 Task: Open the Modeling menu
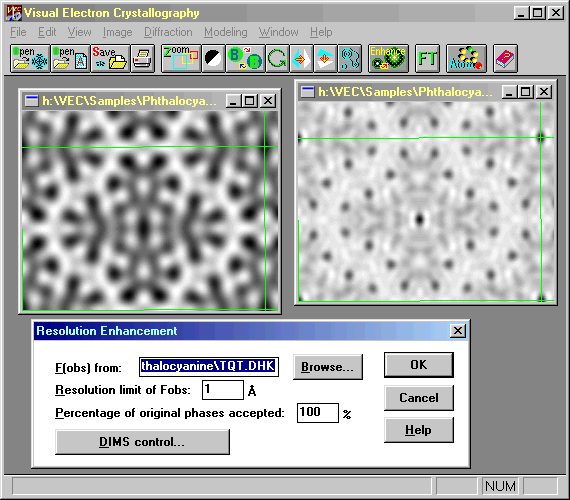[x=225, y=32]
